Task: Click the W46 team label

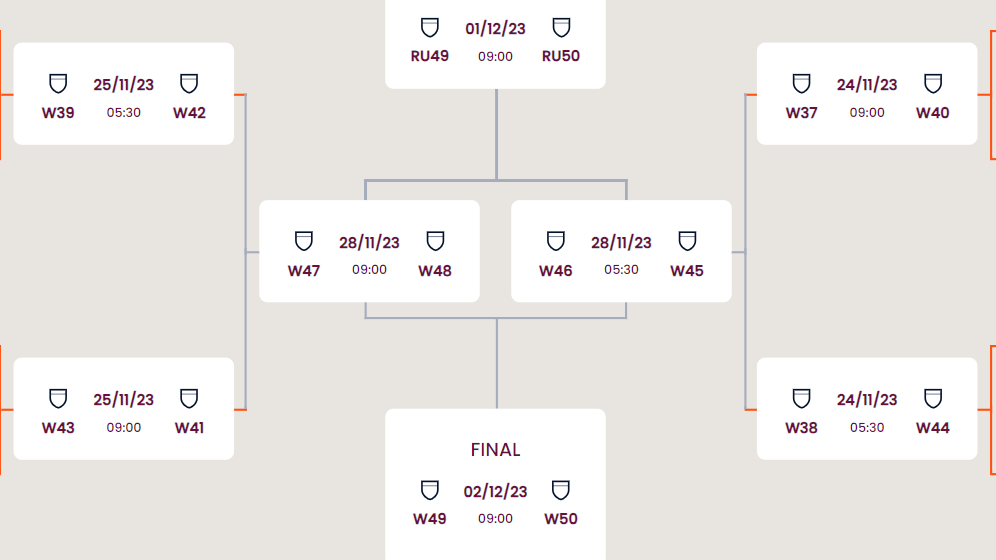Action: [x=556, y=271]
